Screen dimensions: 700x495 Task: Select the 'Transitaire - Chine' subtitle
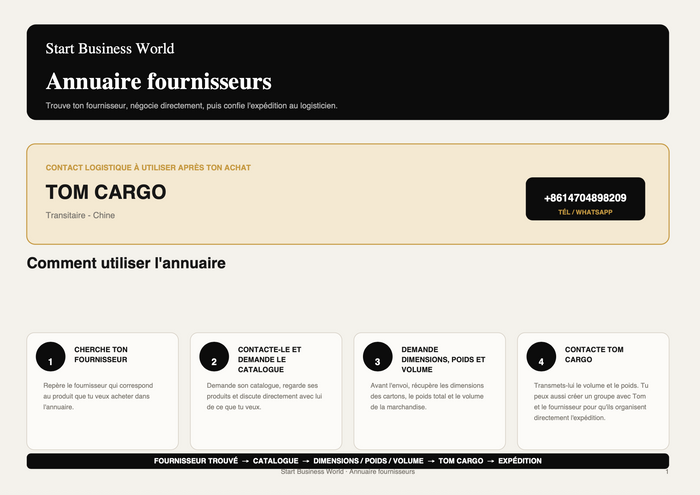point(80,215)
